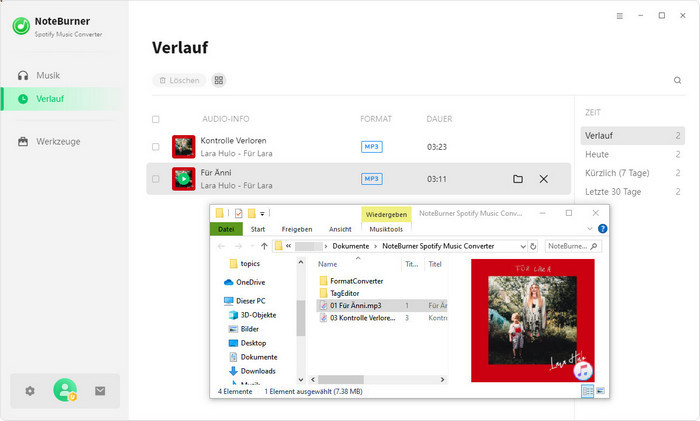Sort files by Titel column
The image size is (700, 421).
point(435,264)
